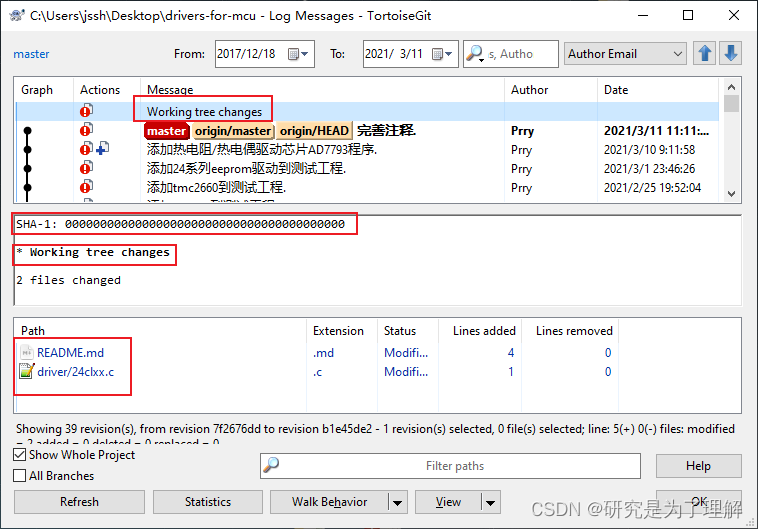The image size is (758, 529).
Task: Expand the Walk Behavior dropdown arrow
Action: (397, 502)
